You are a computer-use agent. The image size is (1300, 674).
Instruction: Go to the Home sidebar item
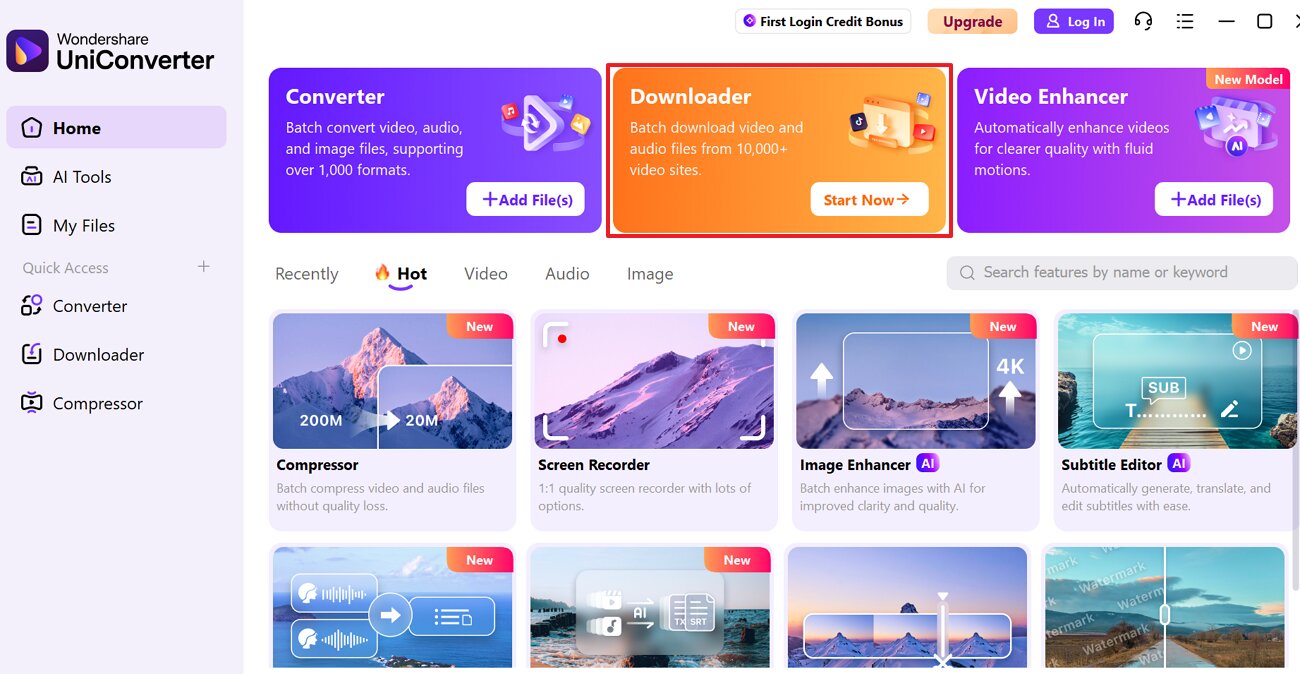pyautogui.click(x=116, y=128)
